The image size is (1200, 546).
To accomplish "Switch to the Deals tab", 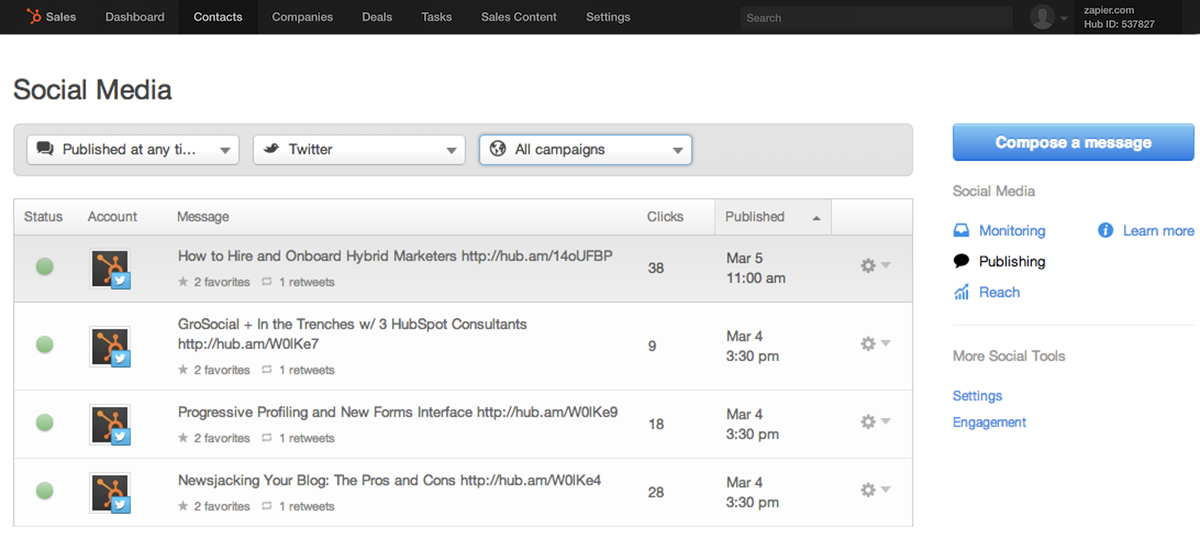I will tap(375, 17).
